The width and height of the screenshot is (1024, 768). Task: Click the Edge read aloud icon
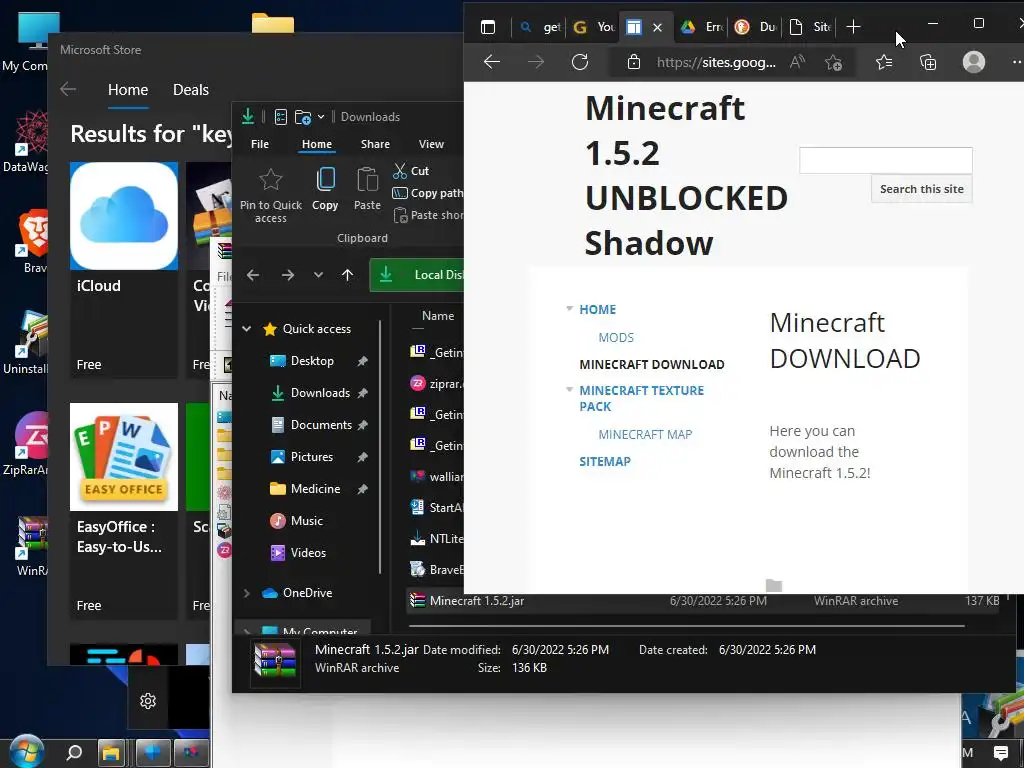coord(797,62)
